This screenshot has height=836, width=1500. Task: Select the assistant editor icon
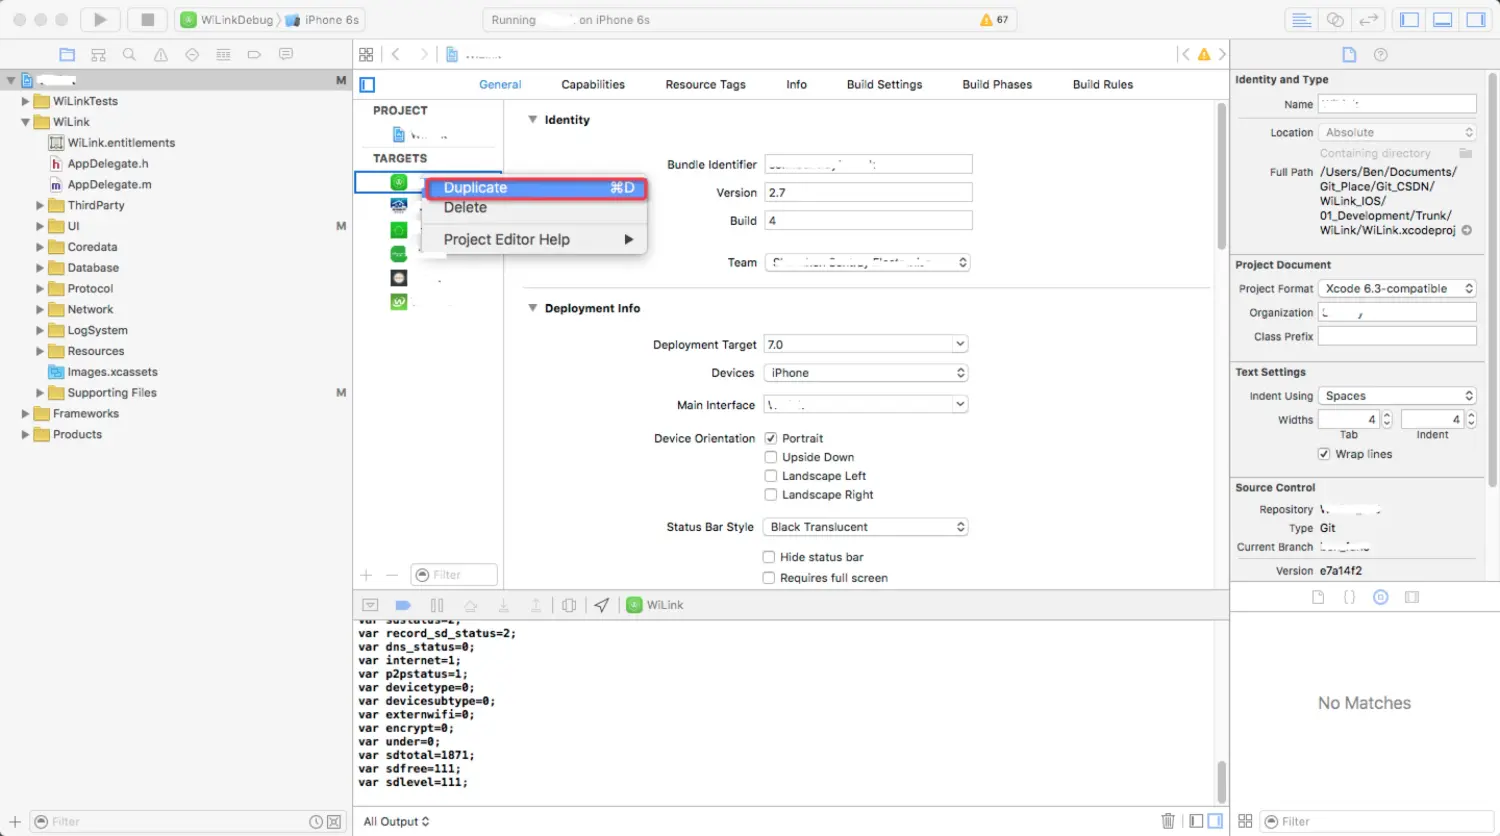(1335, 20)
